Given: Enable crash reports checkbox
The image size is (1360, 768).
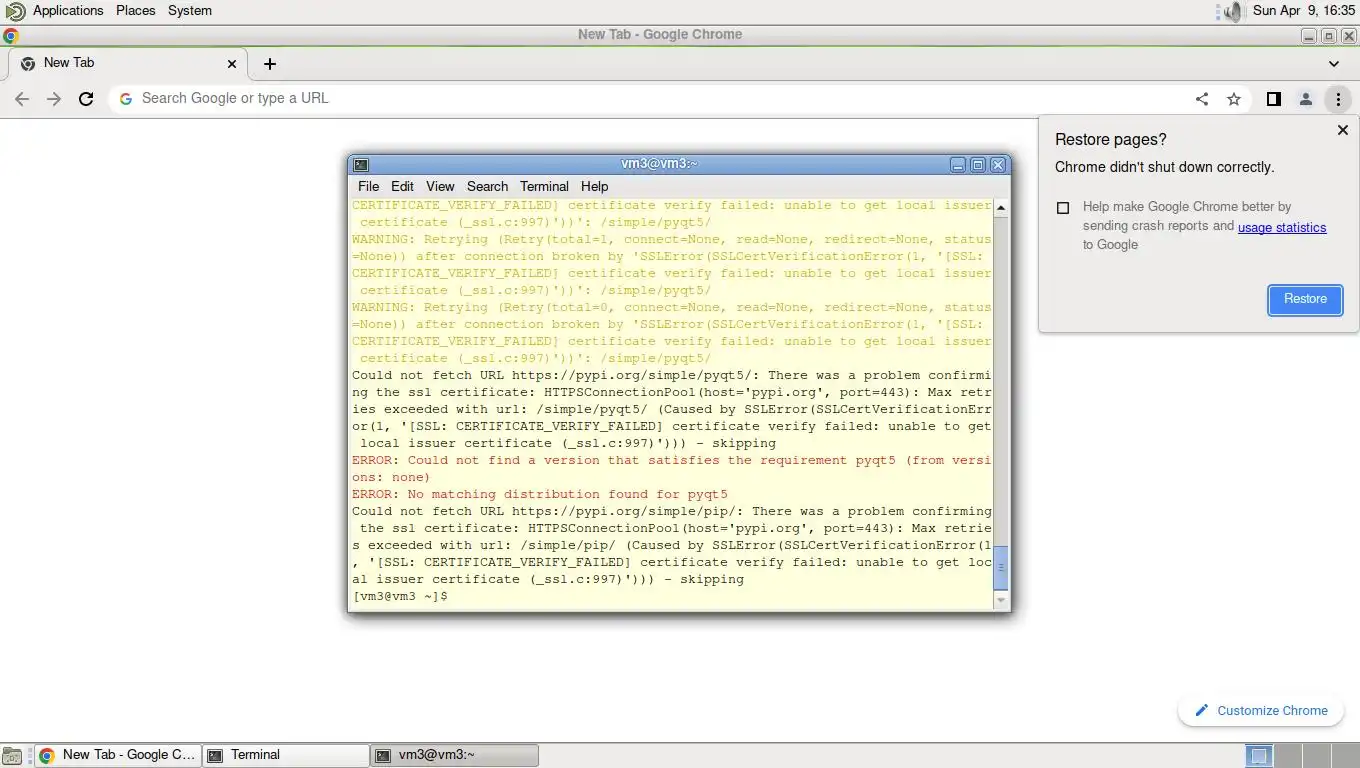Looking at the screenshot, I should point(1063,208).
